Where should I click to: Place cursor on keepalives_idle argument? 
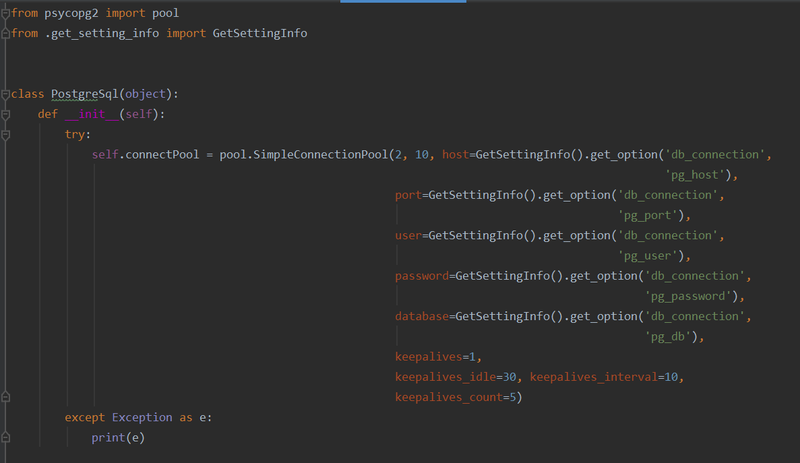(x=445, y=377)
